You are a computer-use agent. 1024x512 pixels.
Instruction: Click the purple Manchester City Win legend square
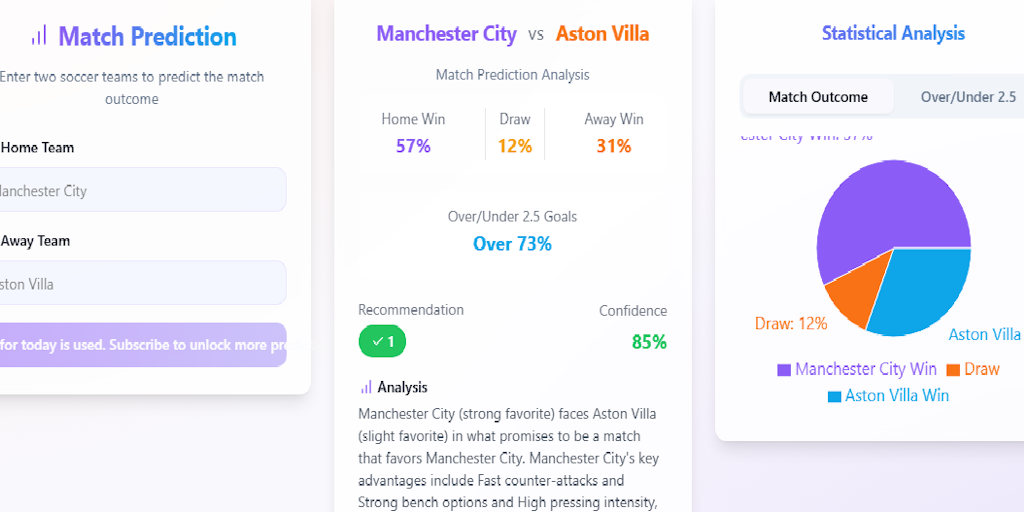(784, 370)
